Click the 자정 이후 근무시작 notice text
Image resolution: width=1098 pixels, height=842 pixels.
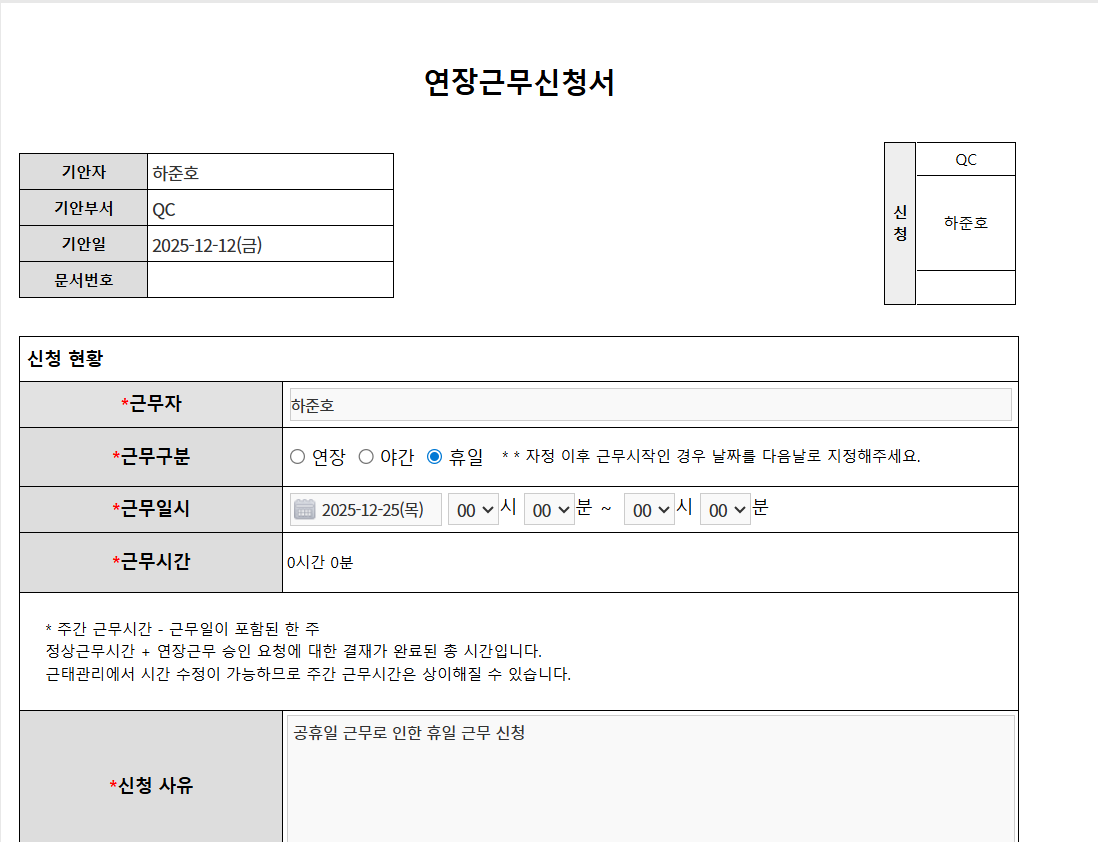click(711, 456)
